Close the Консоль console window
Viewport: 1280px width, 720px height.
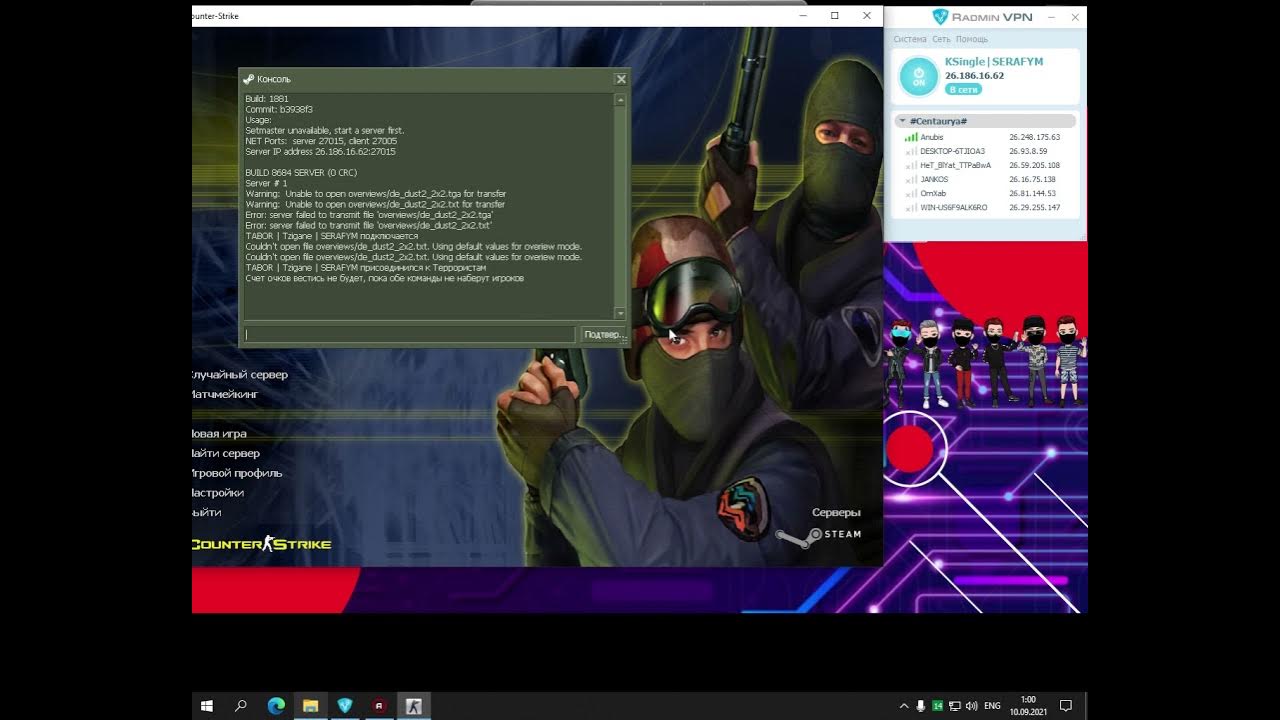[621, 79]
